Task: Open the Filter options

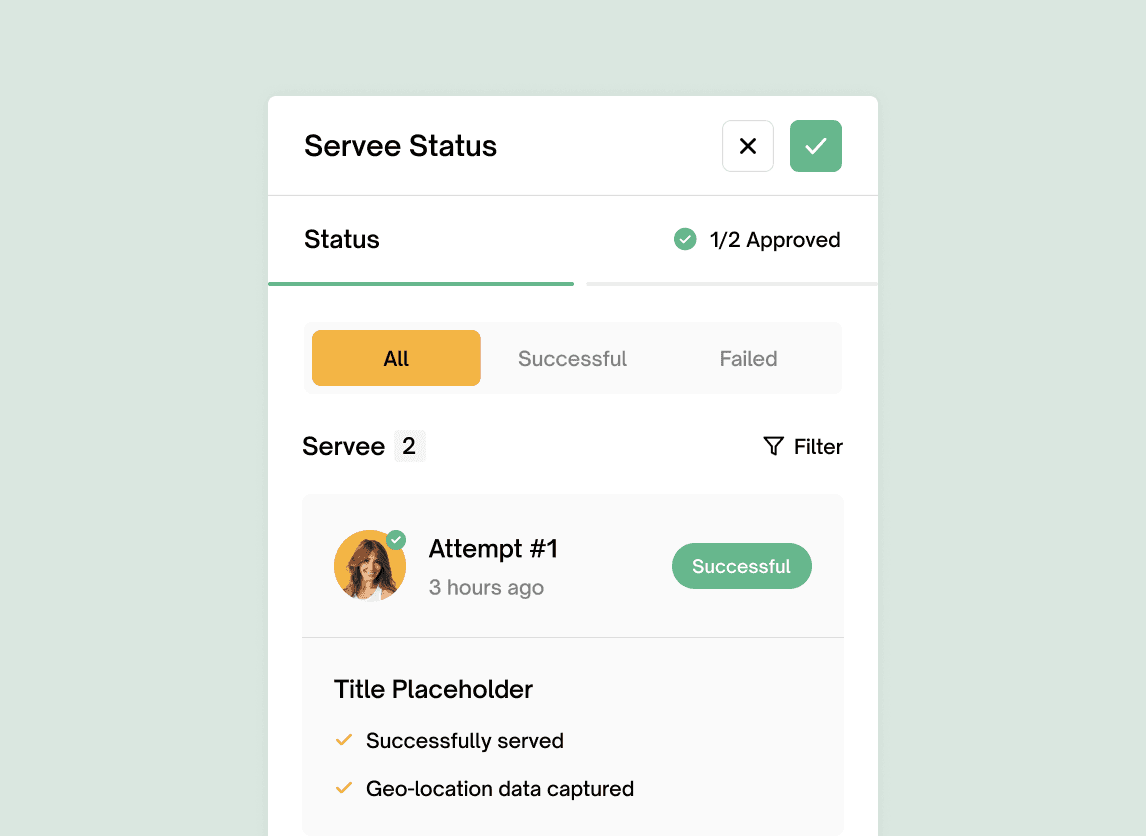Action: click(x=803, y=446)
